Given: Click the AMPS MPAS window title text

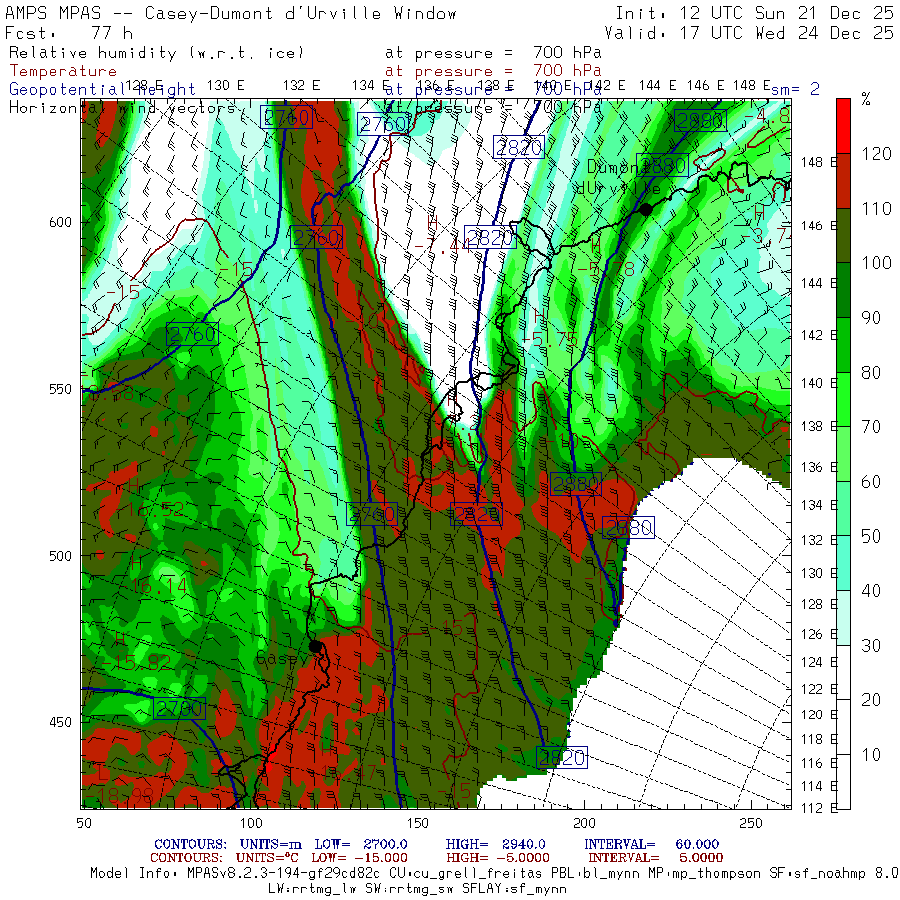Looking at the screenshot, I should pos(231,14).
